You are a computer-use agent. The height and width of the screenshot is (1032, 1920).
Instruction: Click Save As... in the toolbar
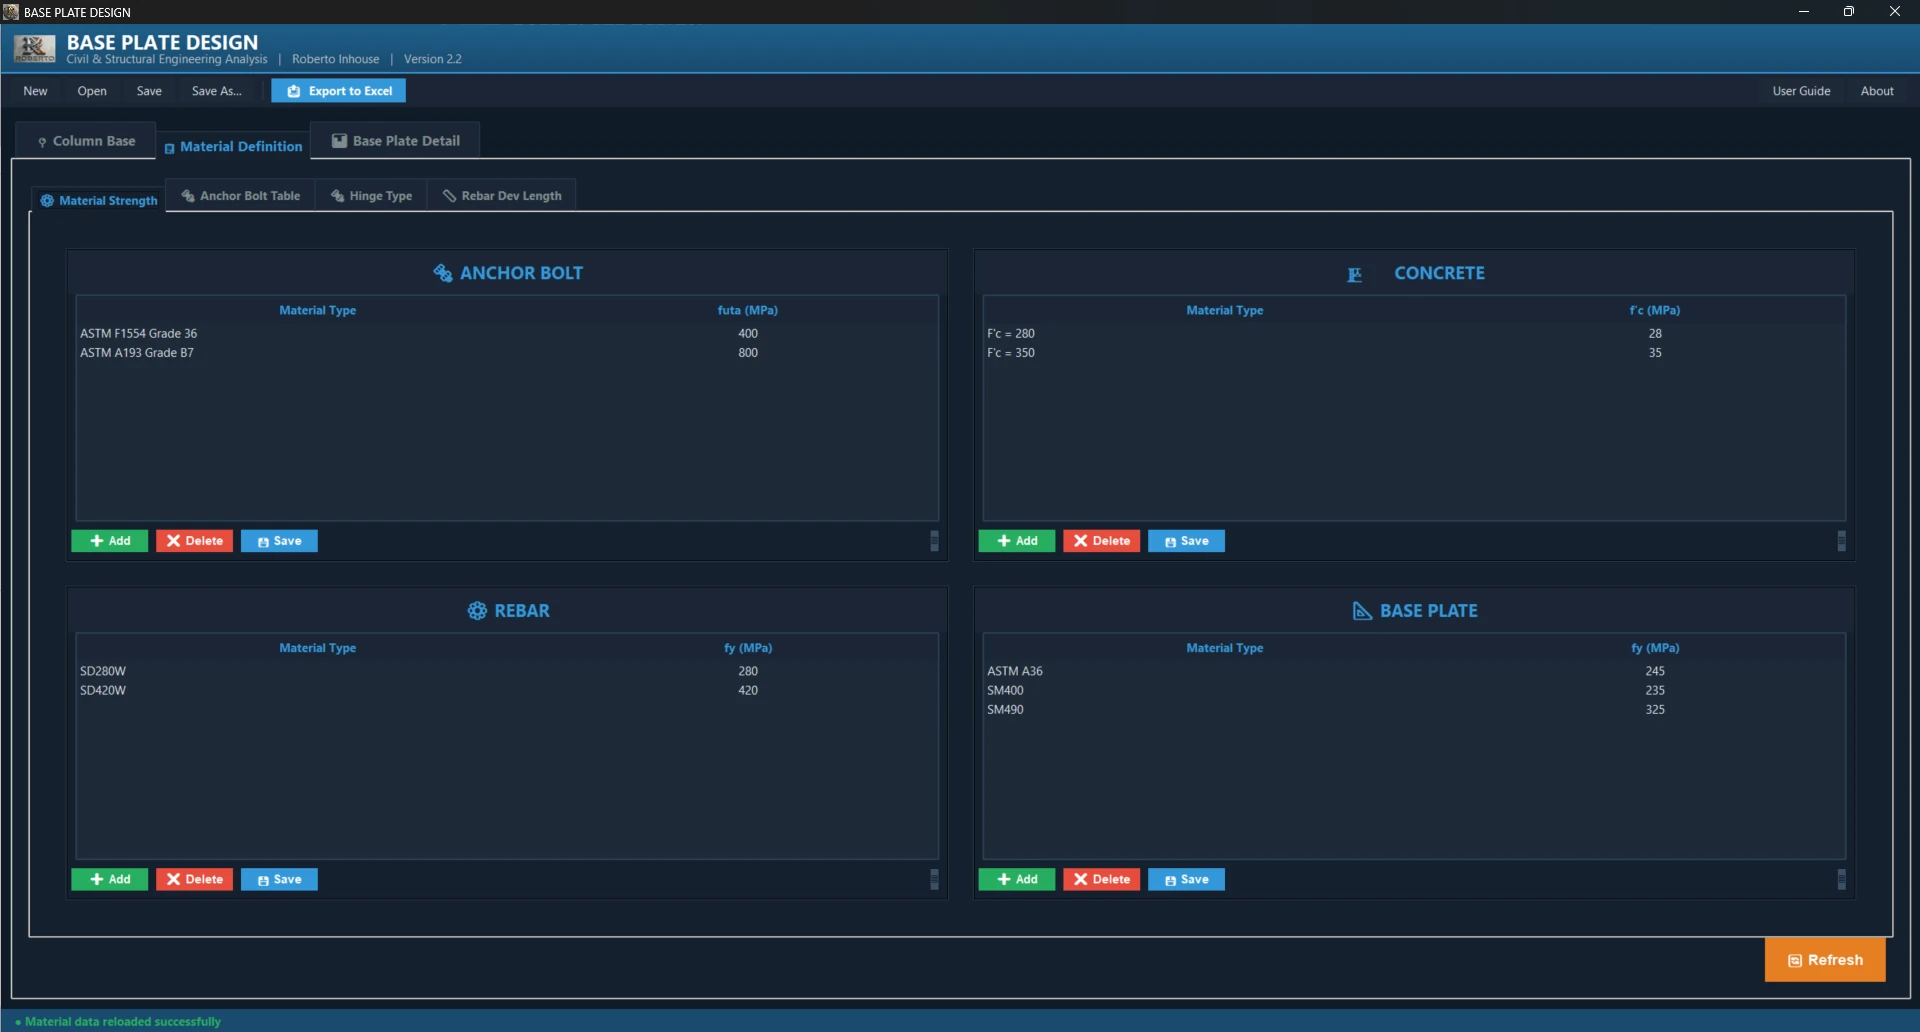[217, 91]
